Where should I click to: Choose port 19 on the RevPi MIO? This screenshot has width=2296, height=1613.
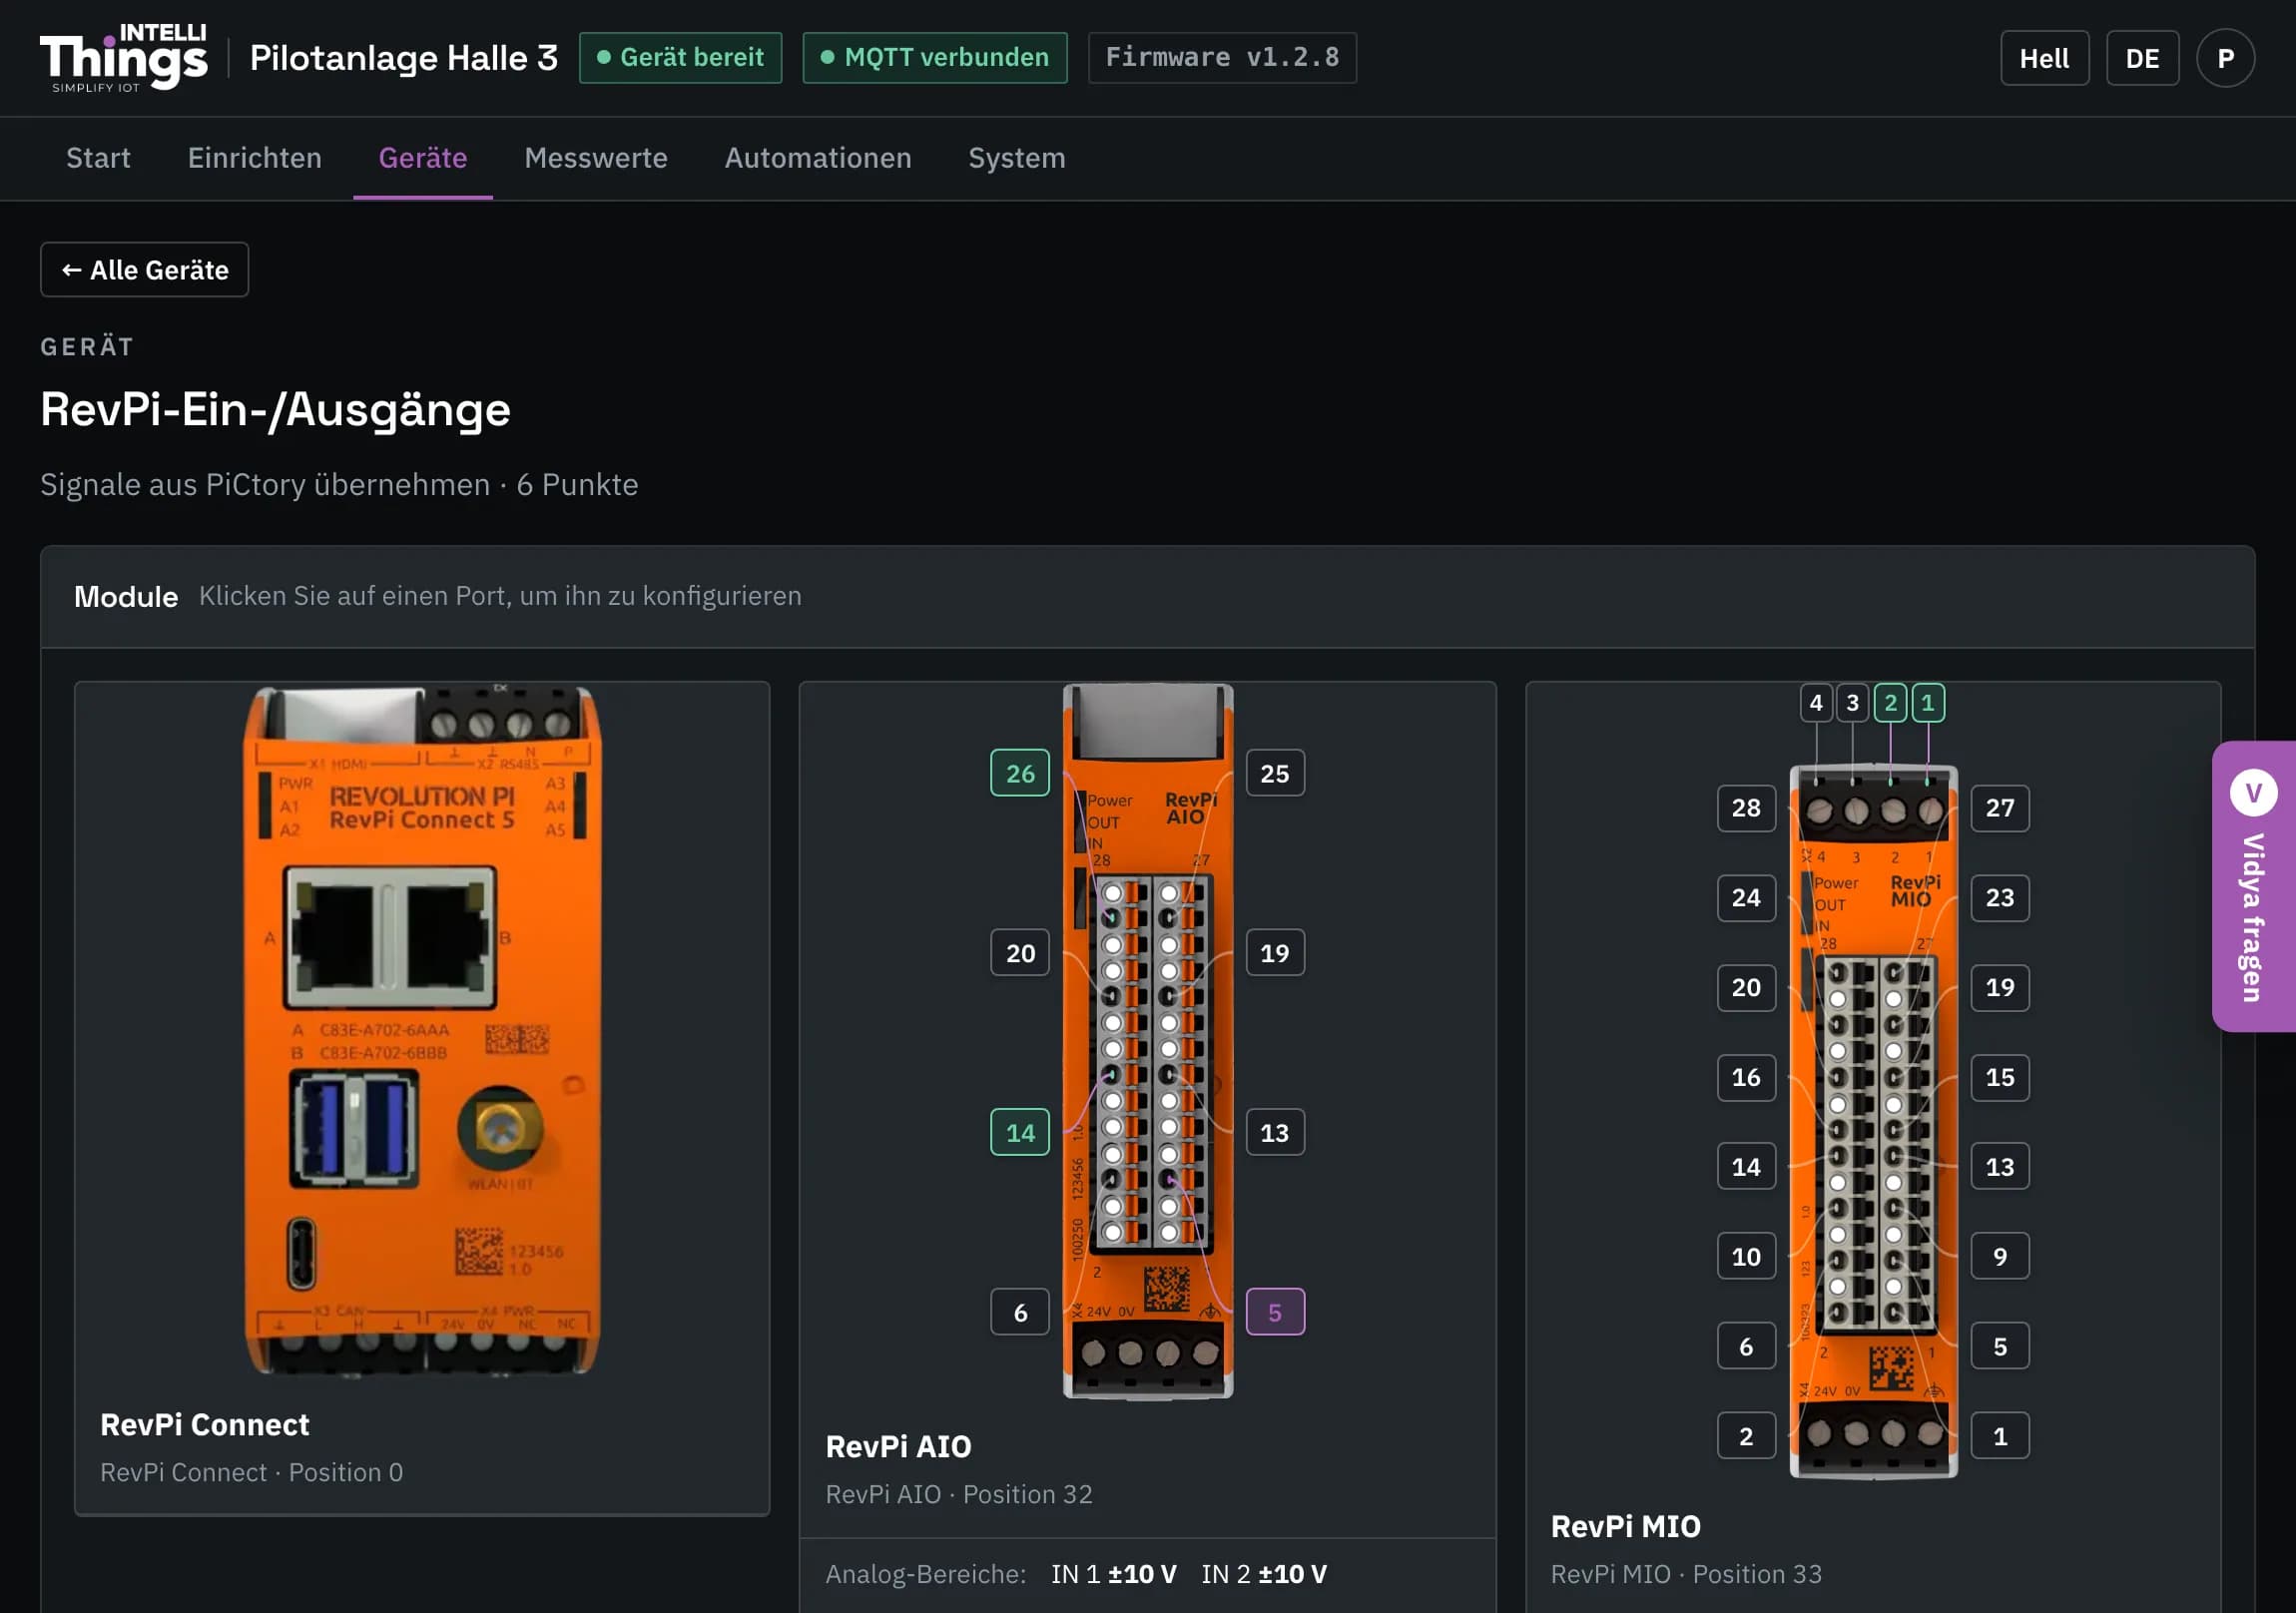click(2000, 987)
